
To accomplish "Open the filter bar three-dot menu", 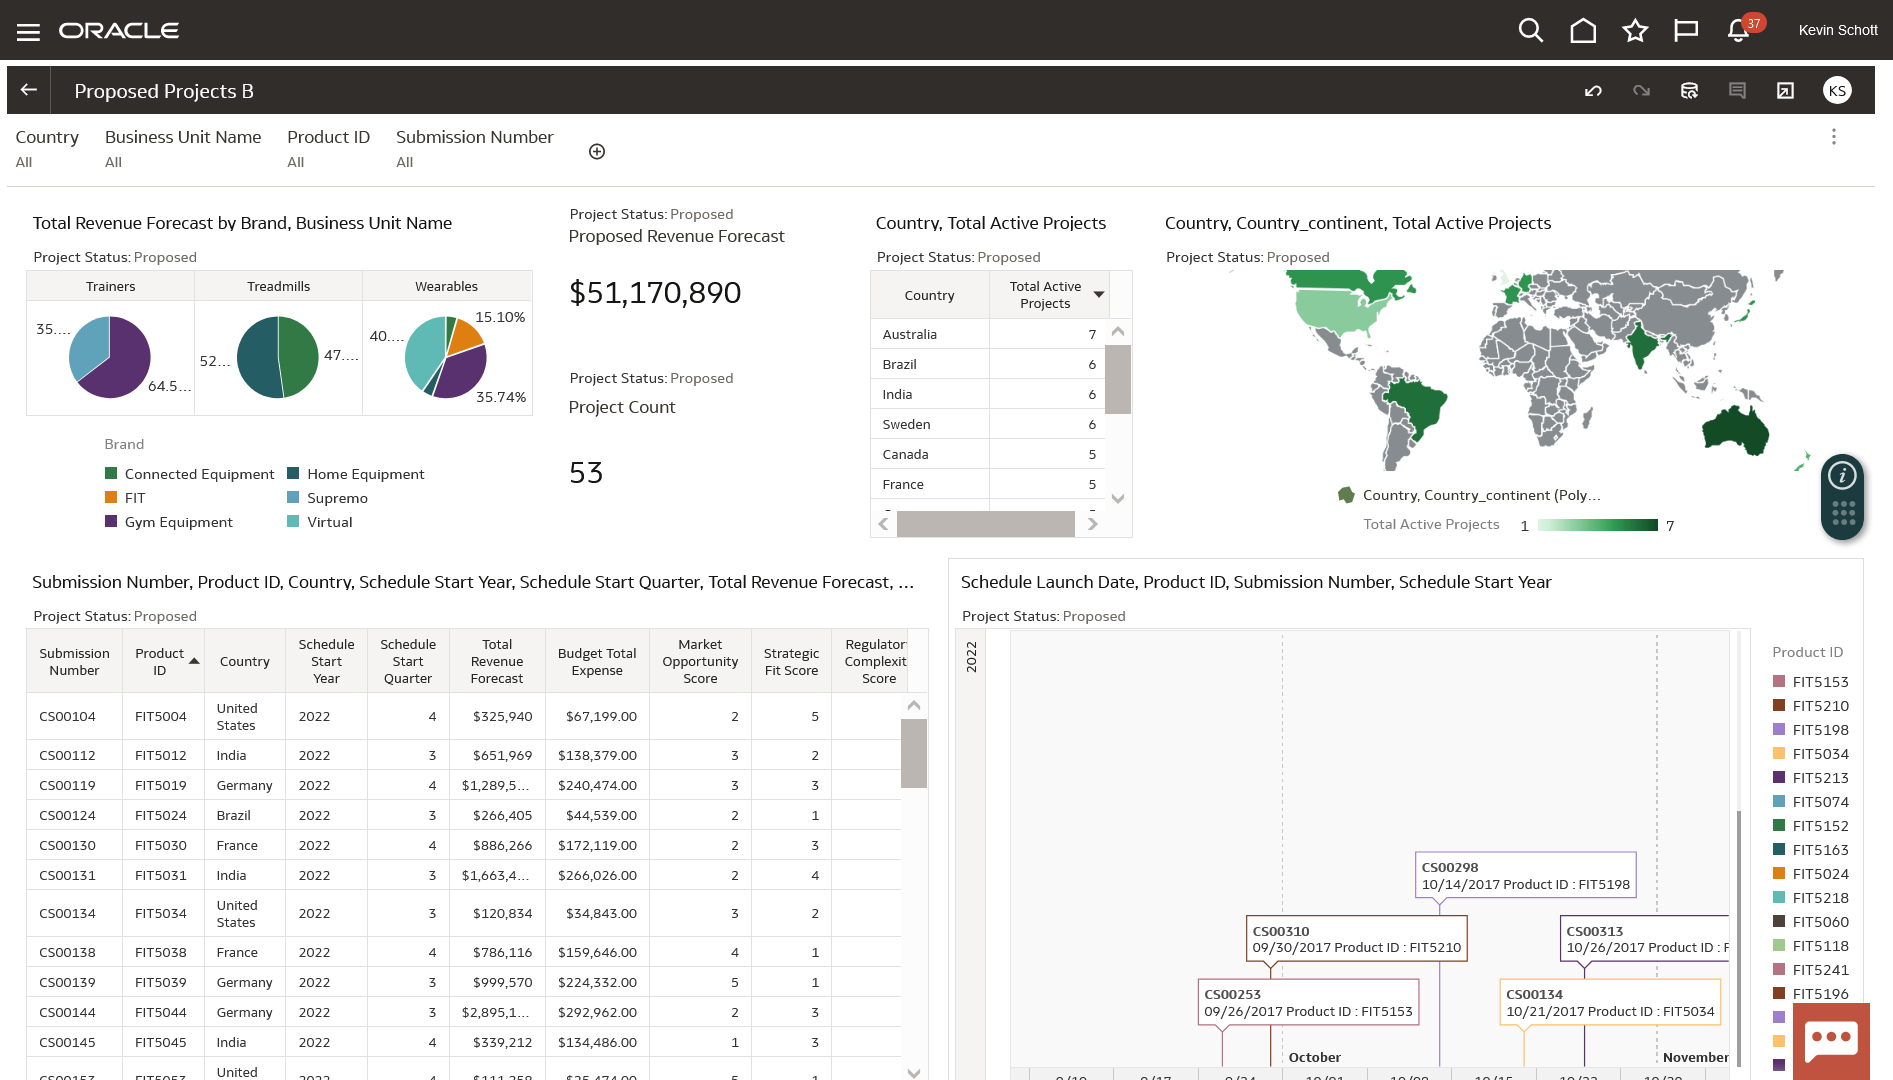I will pyautogui.click(x=1833, y=137).
